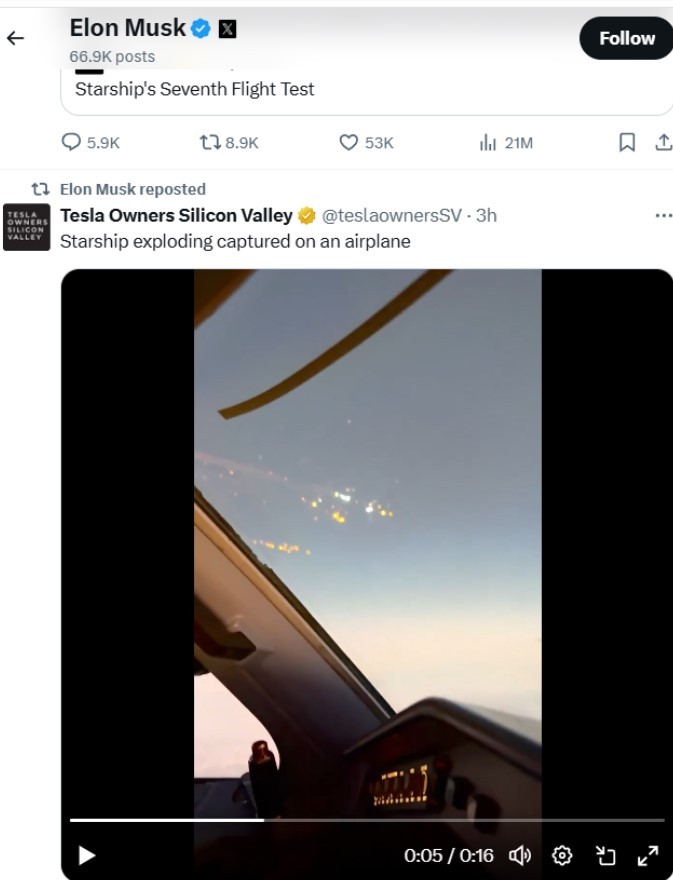Open Tesla Owners Silicon Valley profile avatar

tap(26, 228)
